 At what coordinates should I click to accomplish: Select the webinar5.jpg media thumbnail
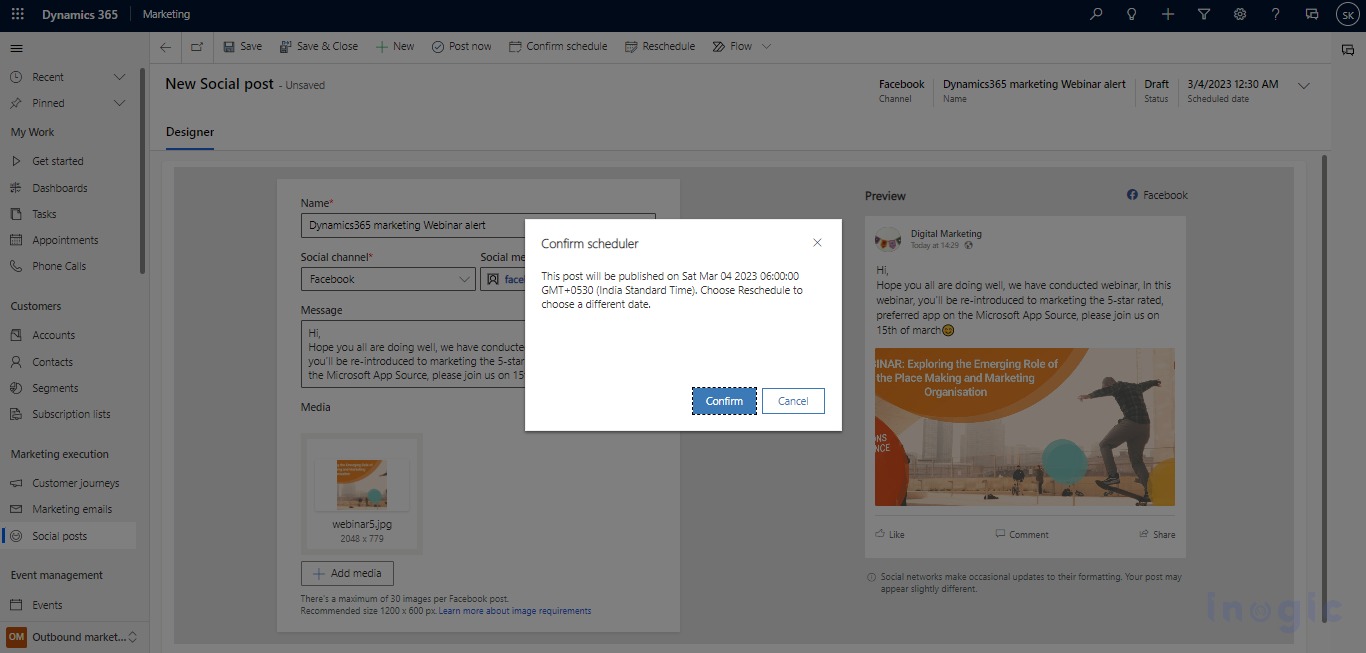click(x=360, y=492)
